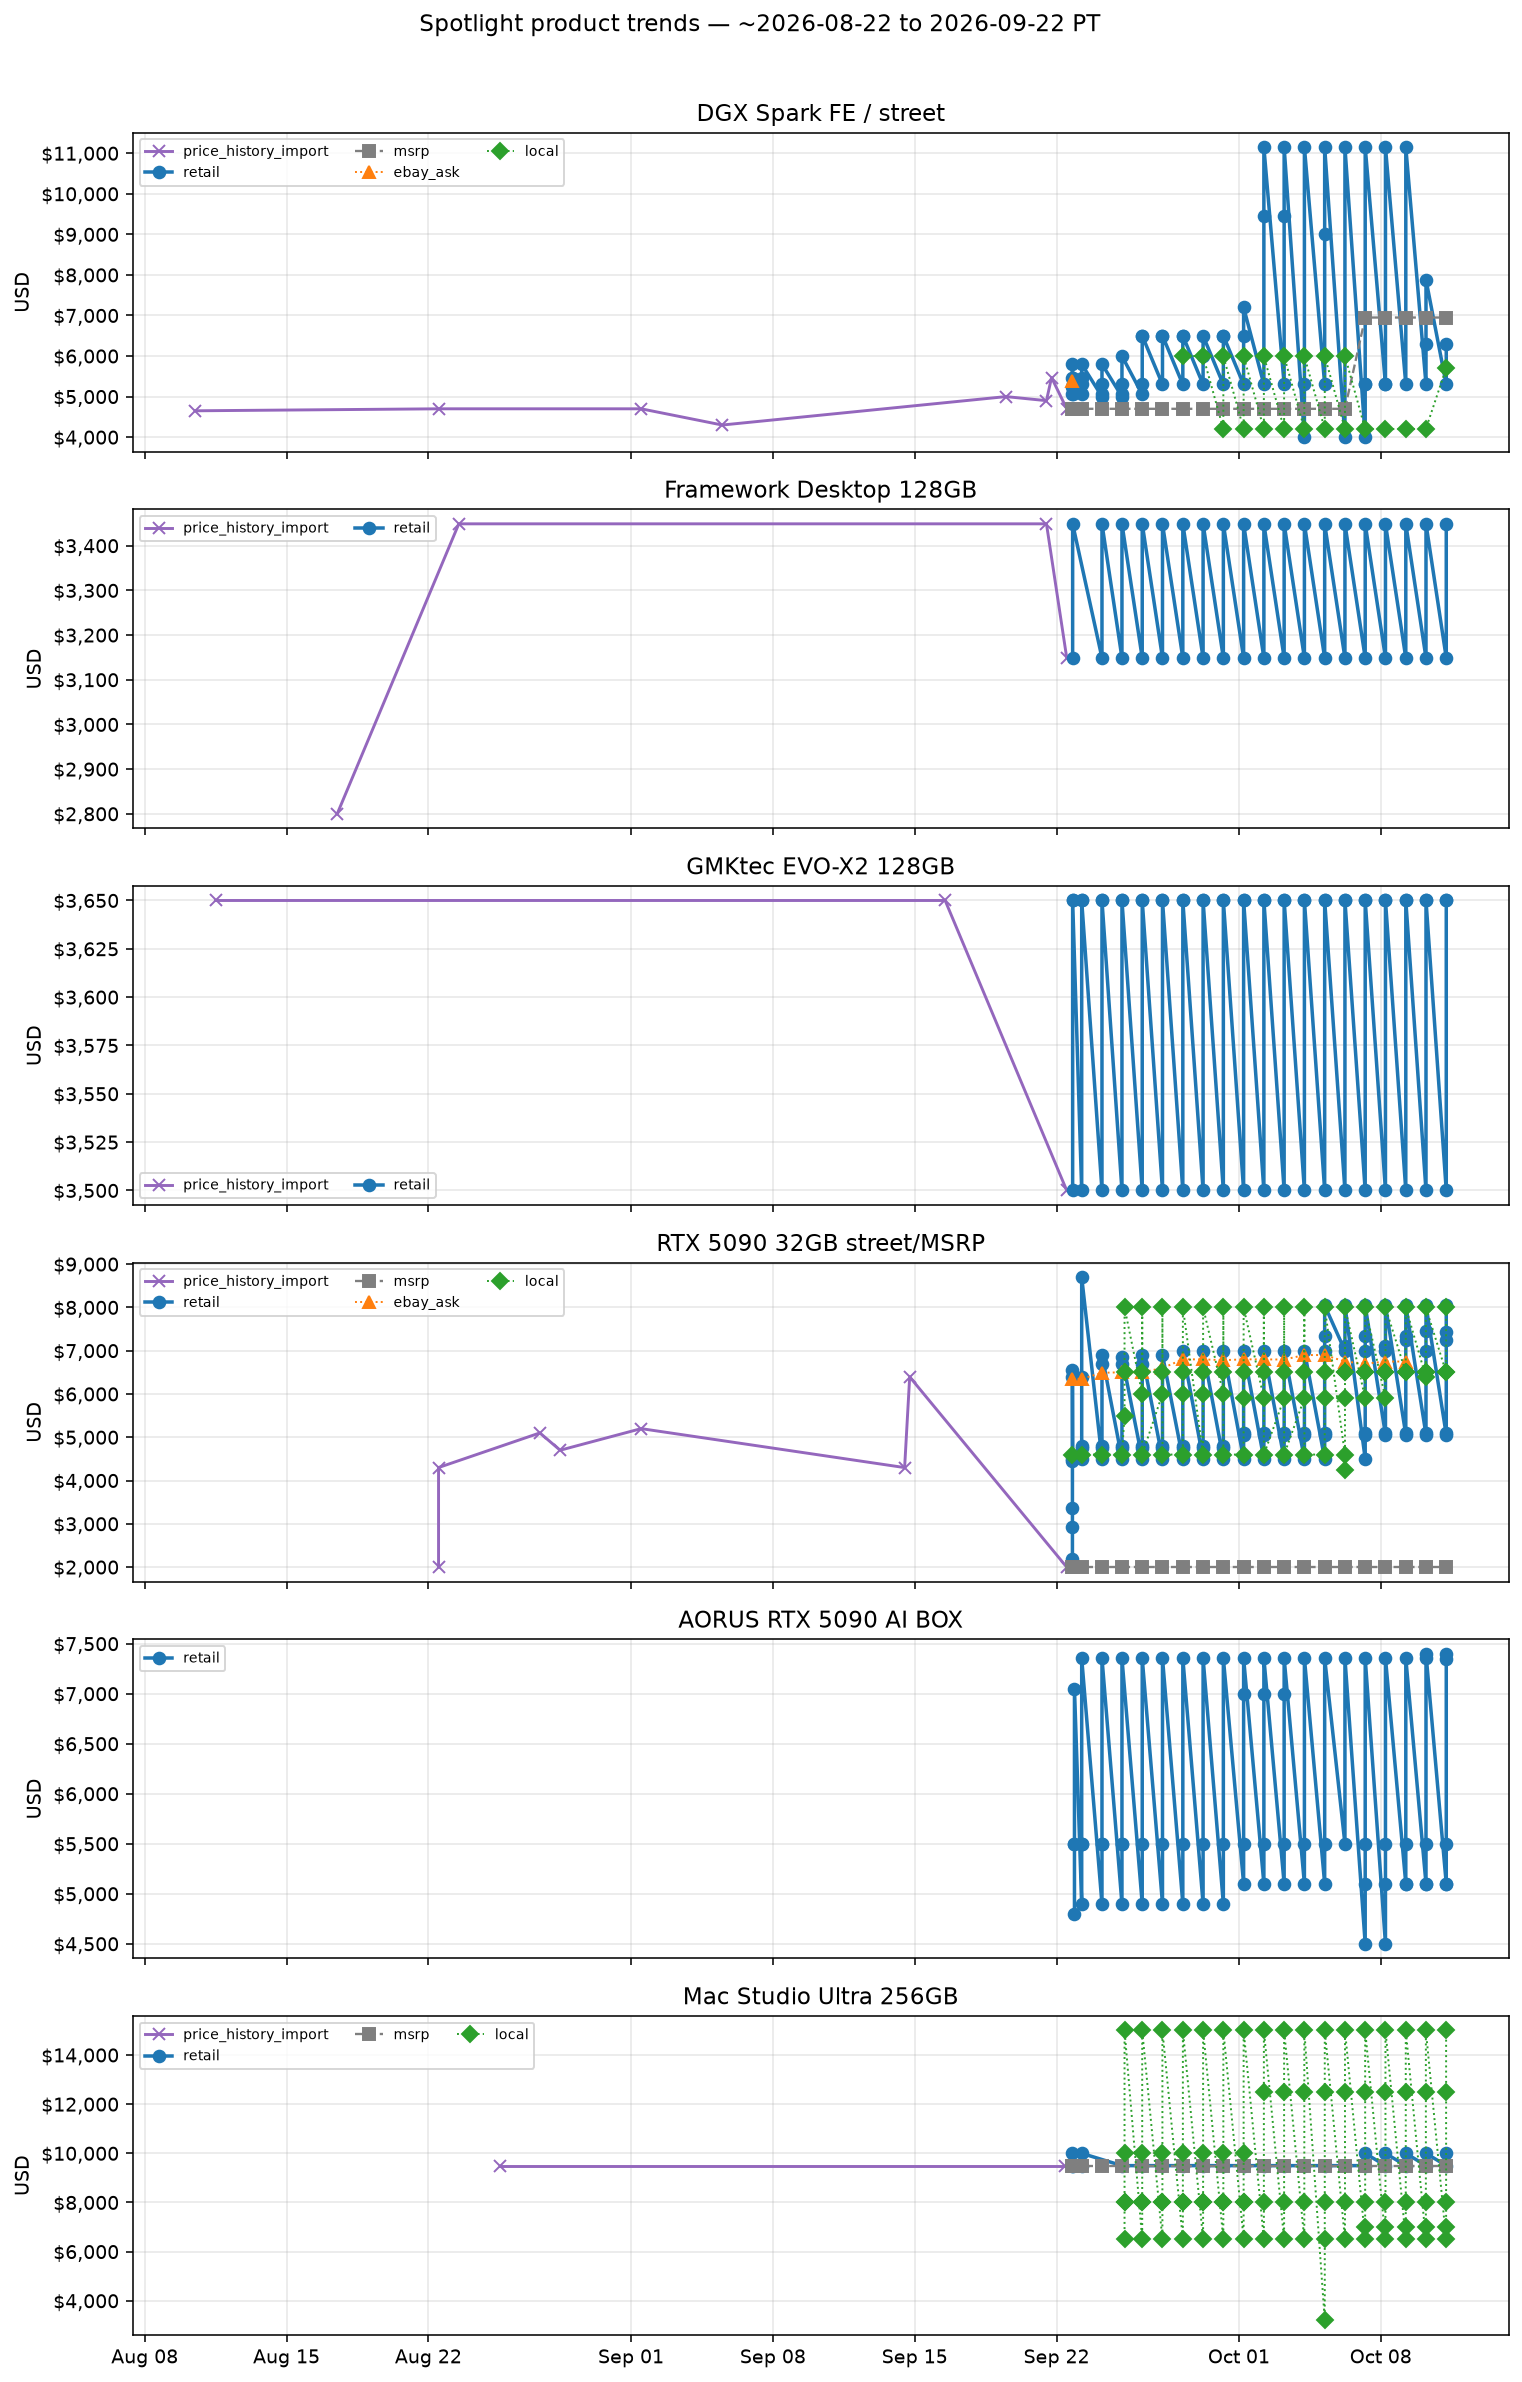Click "ebay_ask" in the DGX Spark legend
This screenshot has height=2382, width=1522.
(x=426, y=172)
